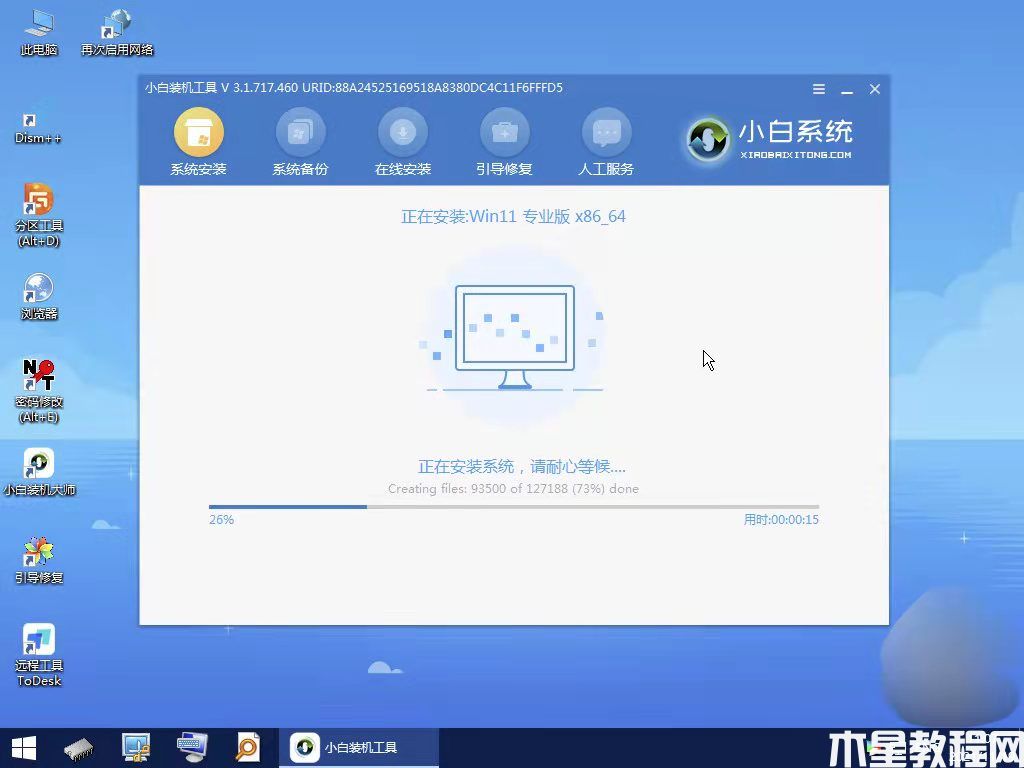The height and width of the screenshot is (768, 1024).
Task: Open memory chip taskbar icon
Action: 79,749
